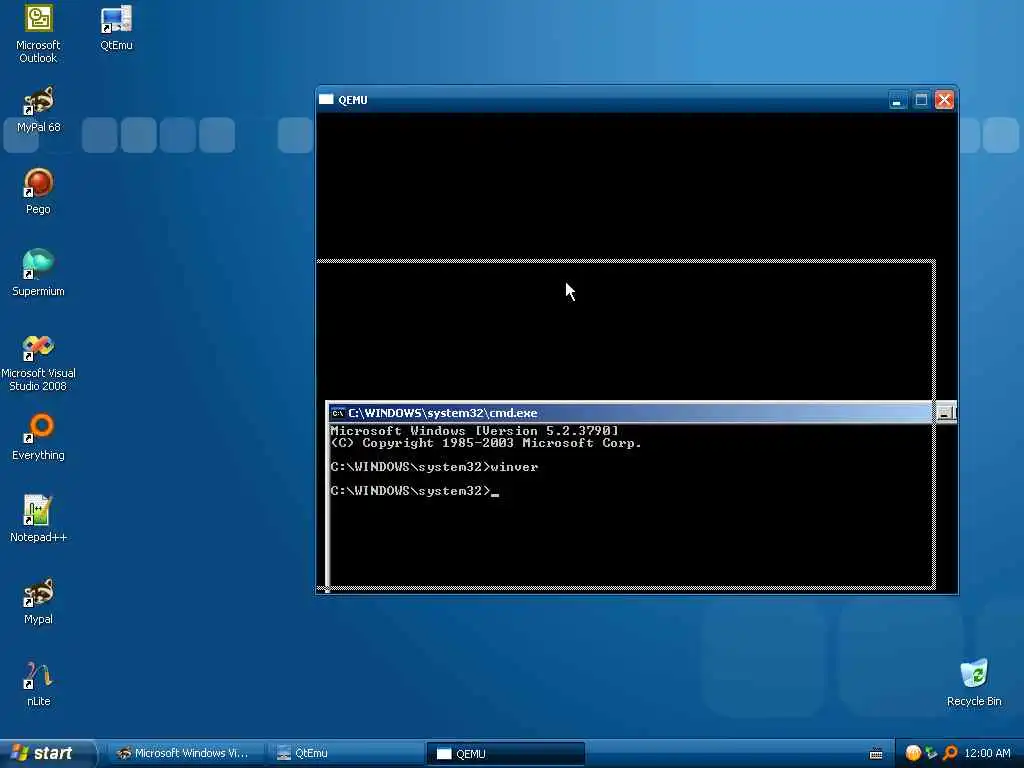The height and width of the screenshot is (768, 1024).
Task: Click the empty command prompt line with the cursor
Action: click(415, 491)
